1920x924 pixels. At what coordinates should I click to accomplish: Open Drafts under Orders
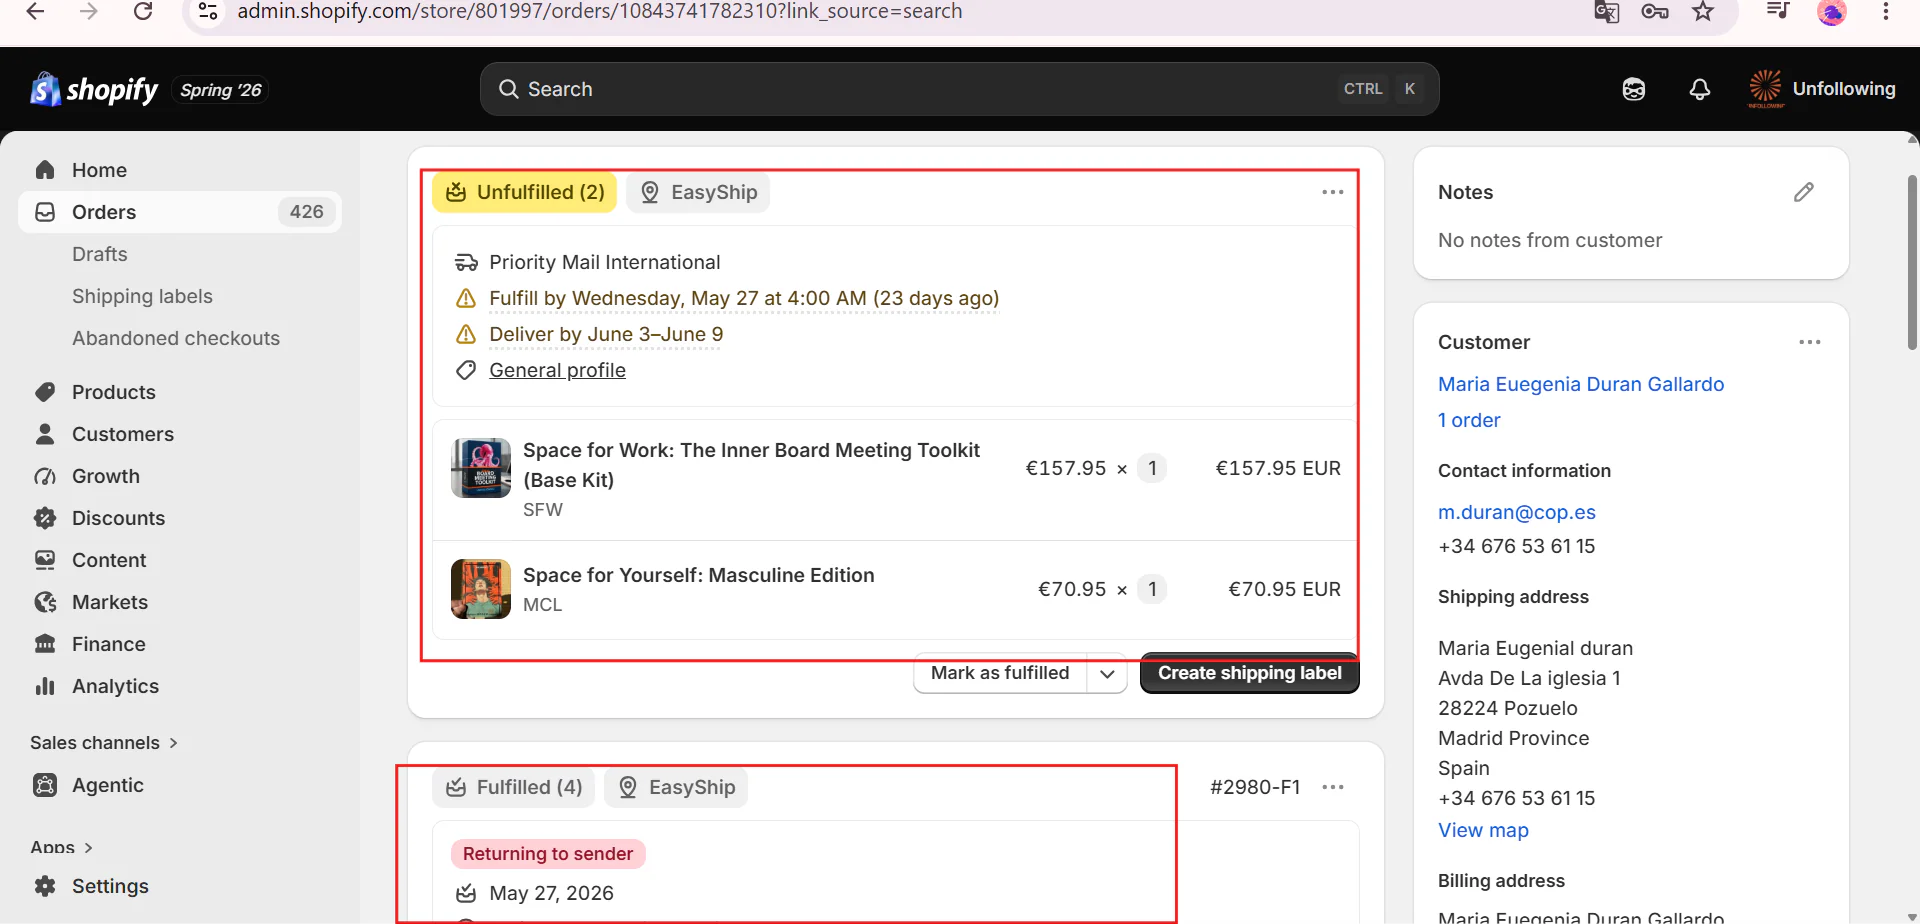click(100, 254)
